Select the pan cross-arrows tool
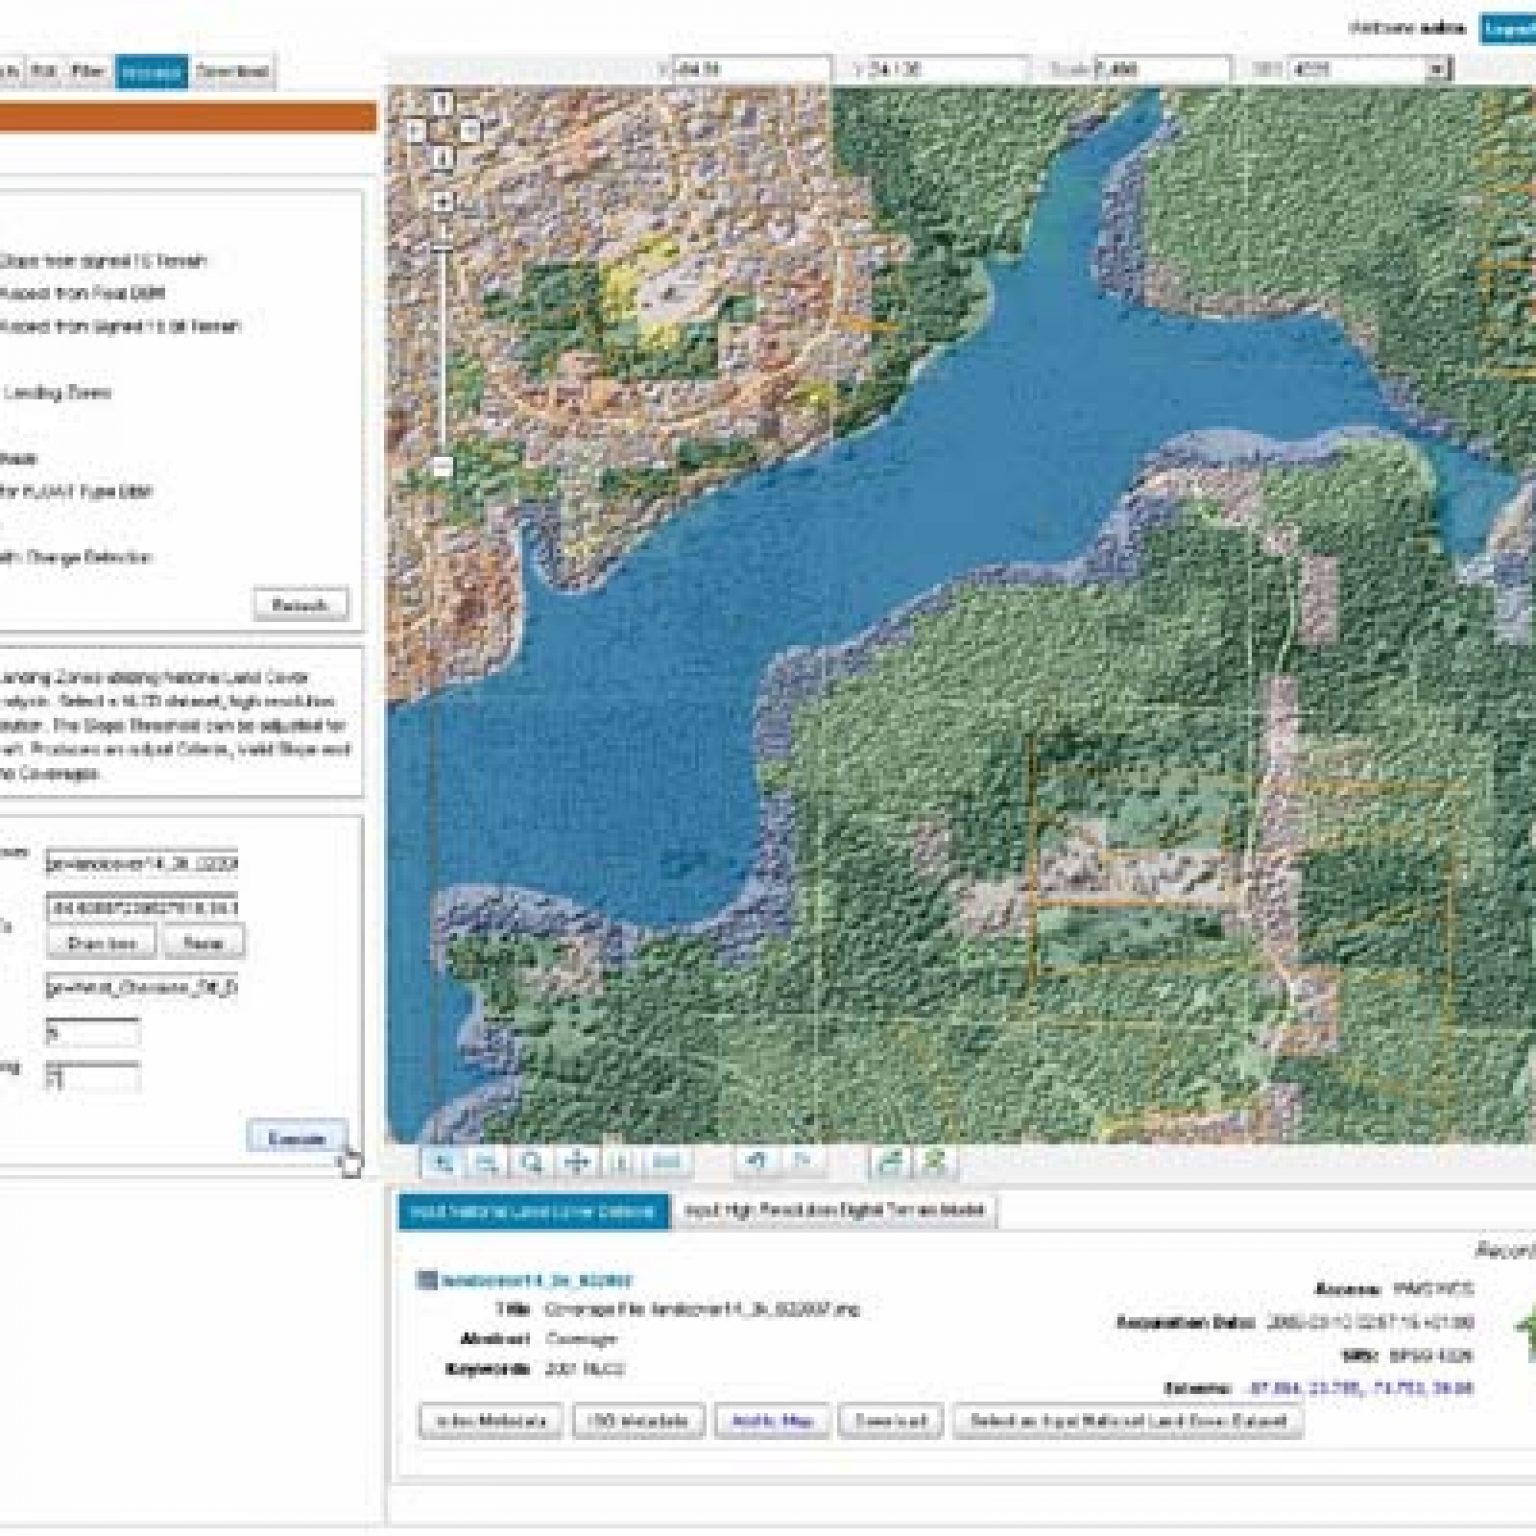Image resolution: width=1536 pixels, height=1536 pixels. 577,1161
